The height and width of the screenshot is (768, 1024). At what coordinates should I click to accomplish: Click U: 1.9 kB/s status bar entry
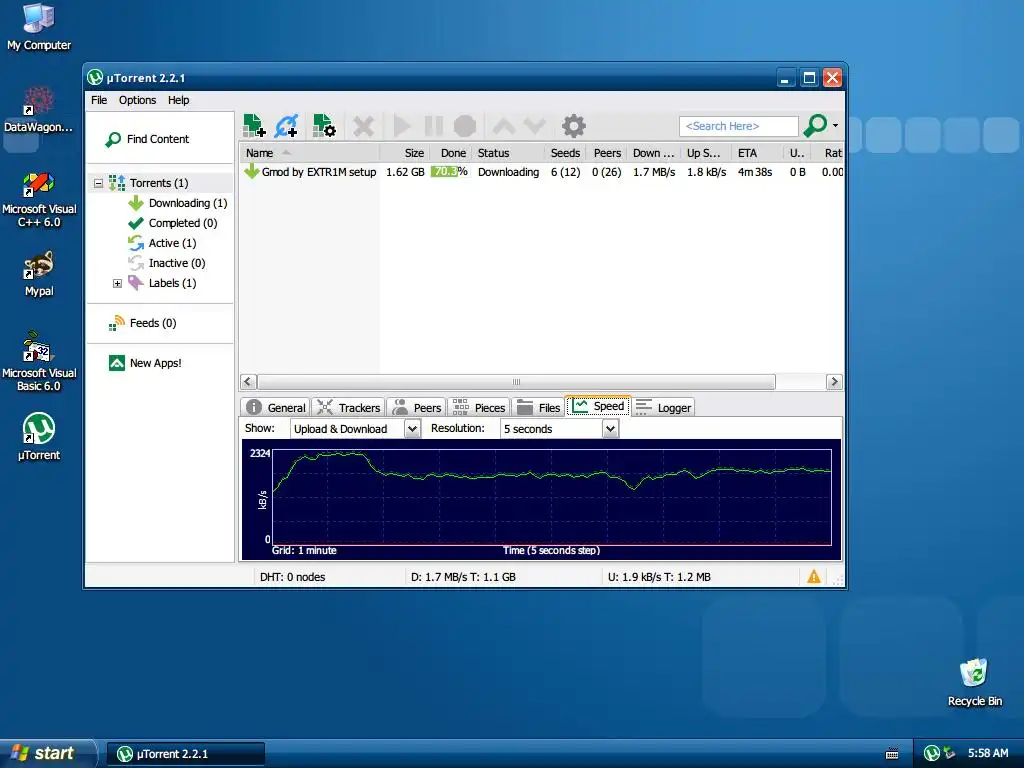pos(659,577)
